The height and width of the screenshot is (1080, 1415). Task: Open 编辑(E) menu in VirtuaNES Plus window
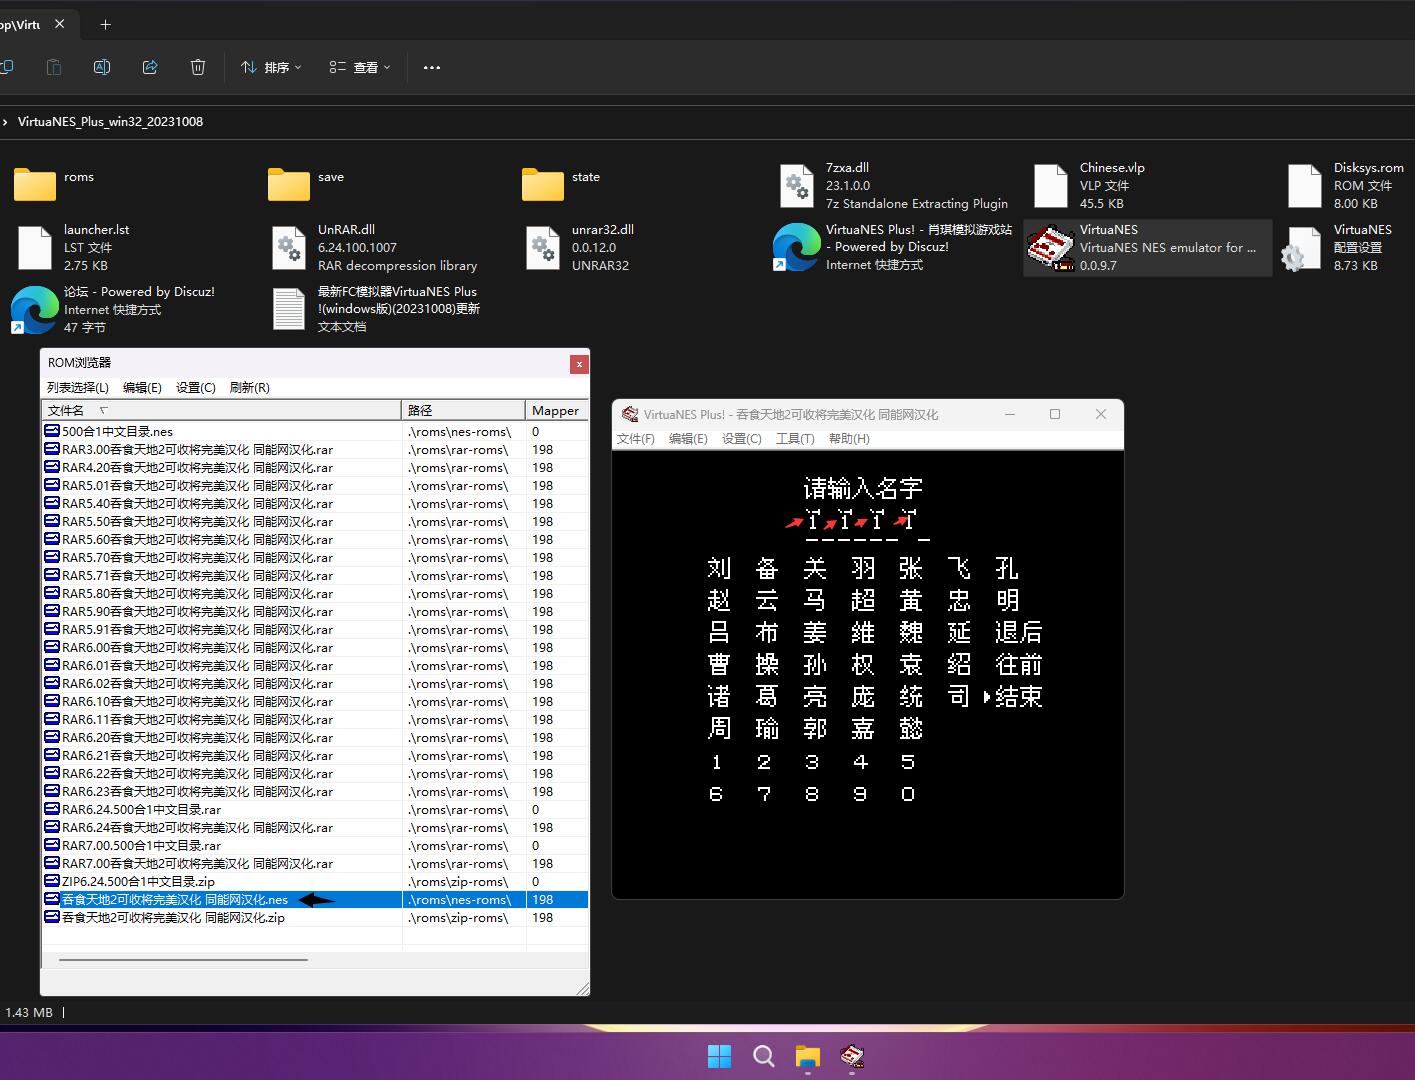(688, 439)
